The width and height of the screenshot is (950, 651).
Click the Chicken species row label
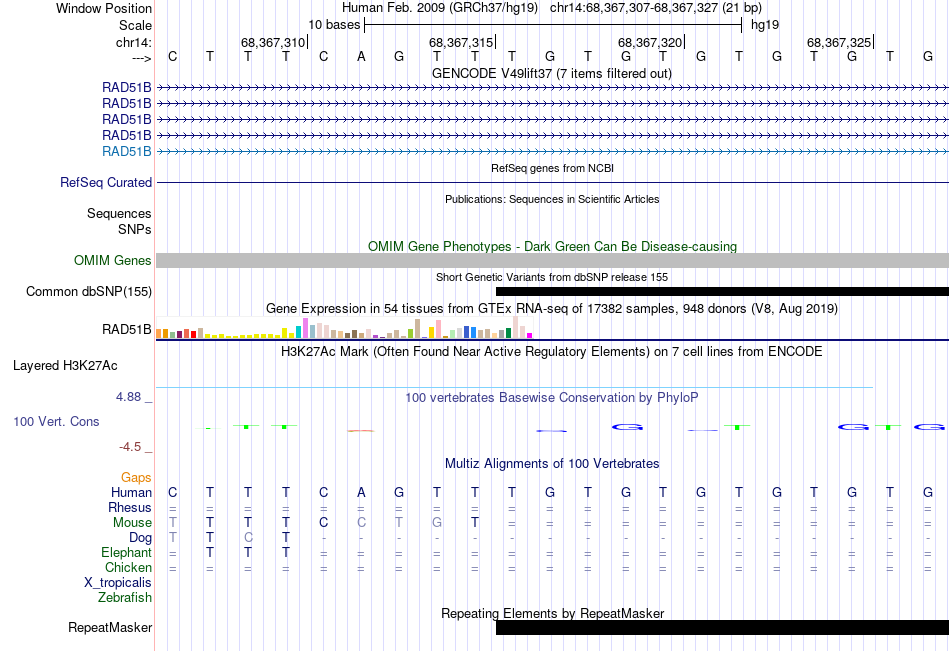tap(128, 567)
